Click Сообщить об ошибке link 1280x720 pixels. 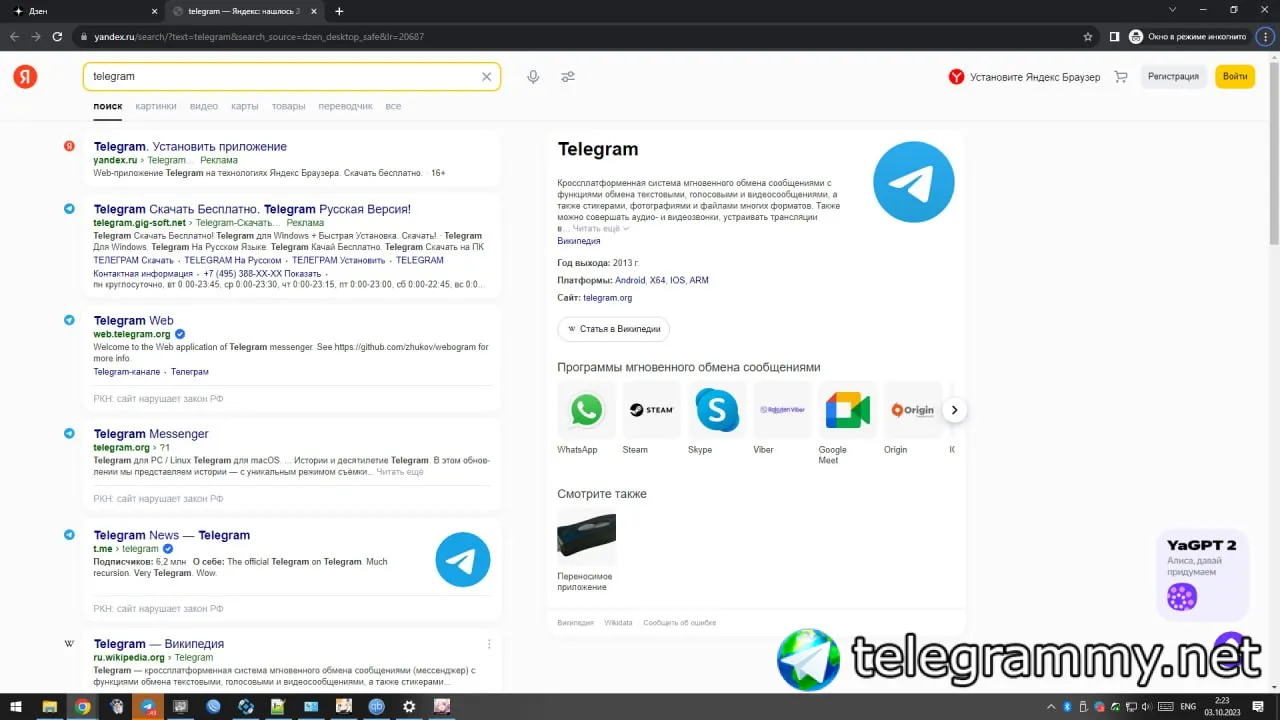click(680, 623)
